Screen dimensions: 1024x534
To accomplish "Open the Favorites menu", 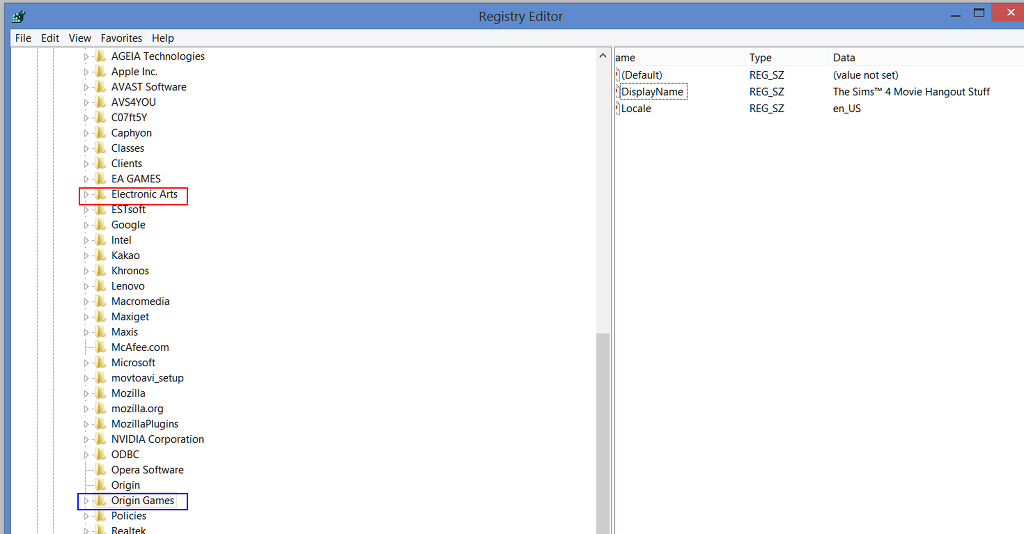I will (121, 38).
